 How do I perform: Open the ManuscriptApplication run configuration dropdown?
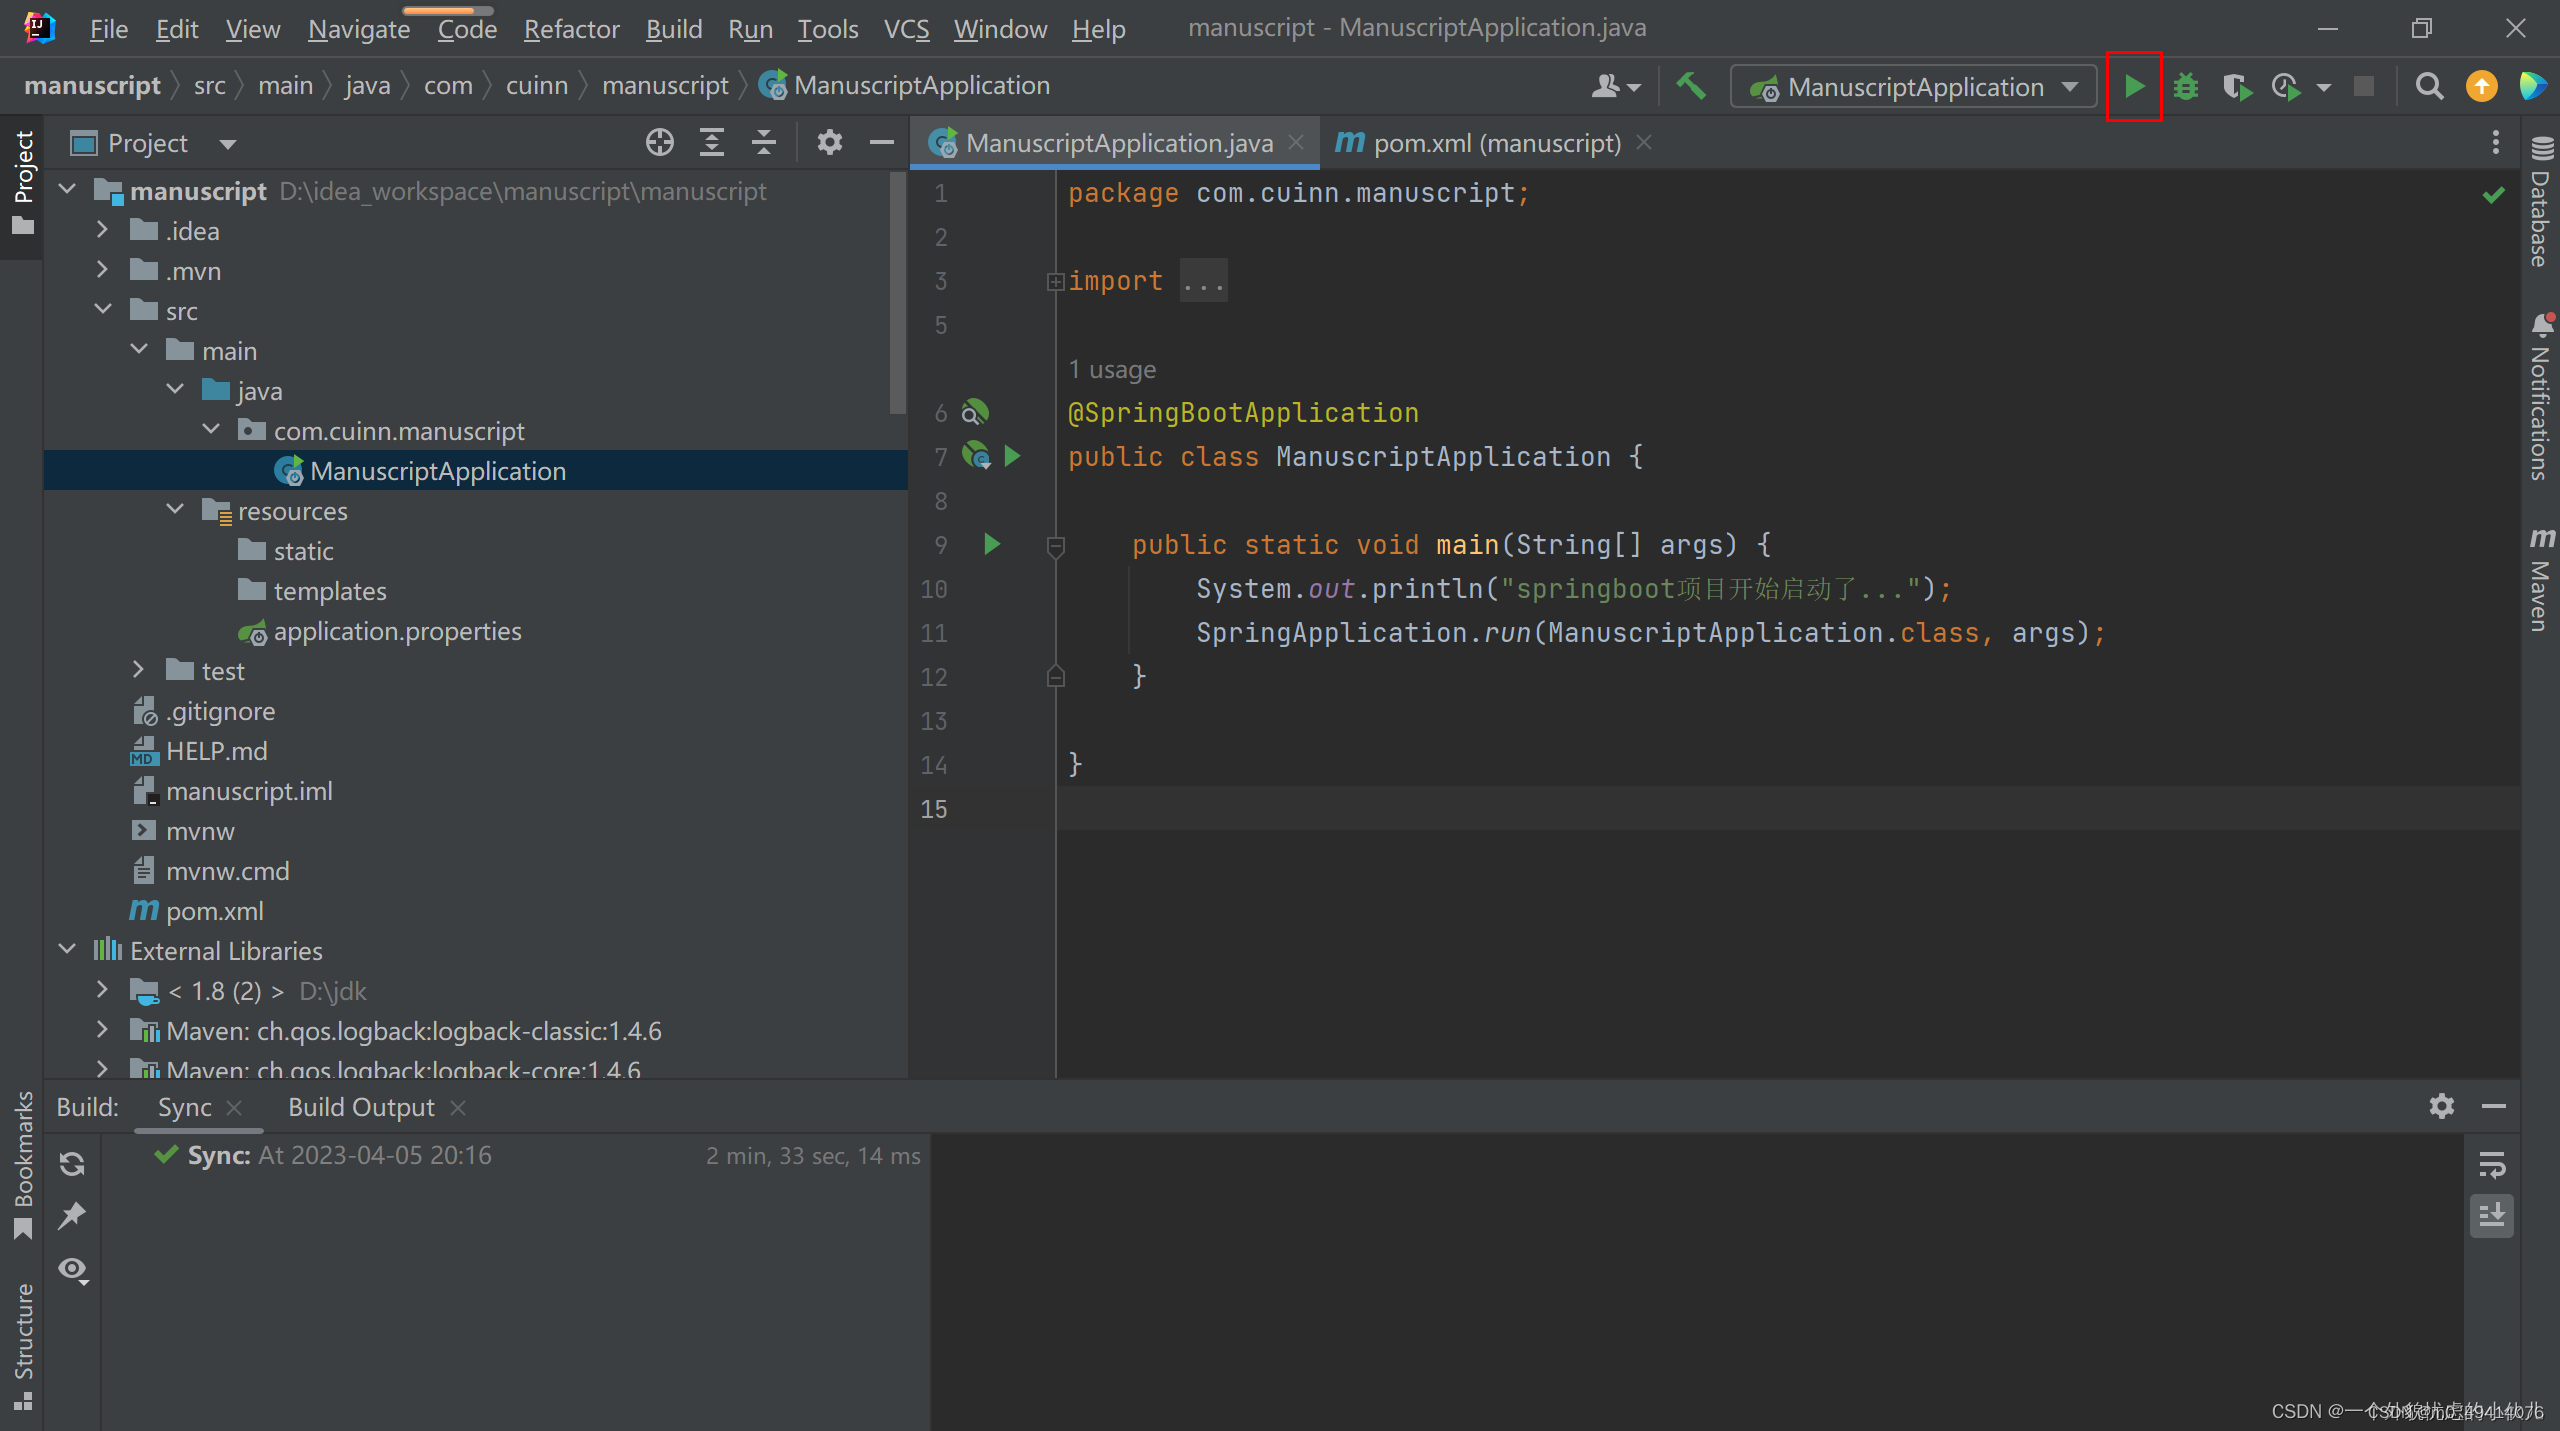click(1913, 87)
